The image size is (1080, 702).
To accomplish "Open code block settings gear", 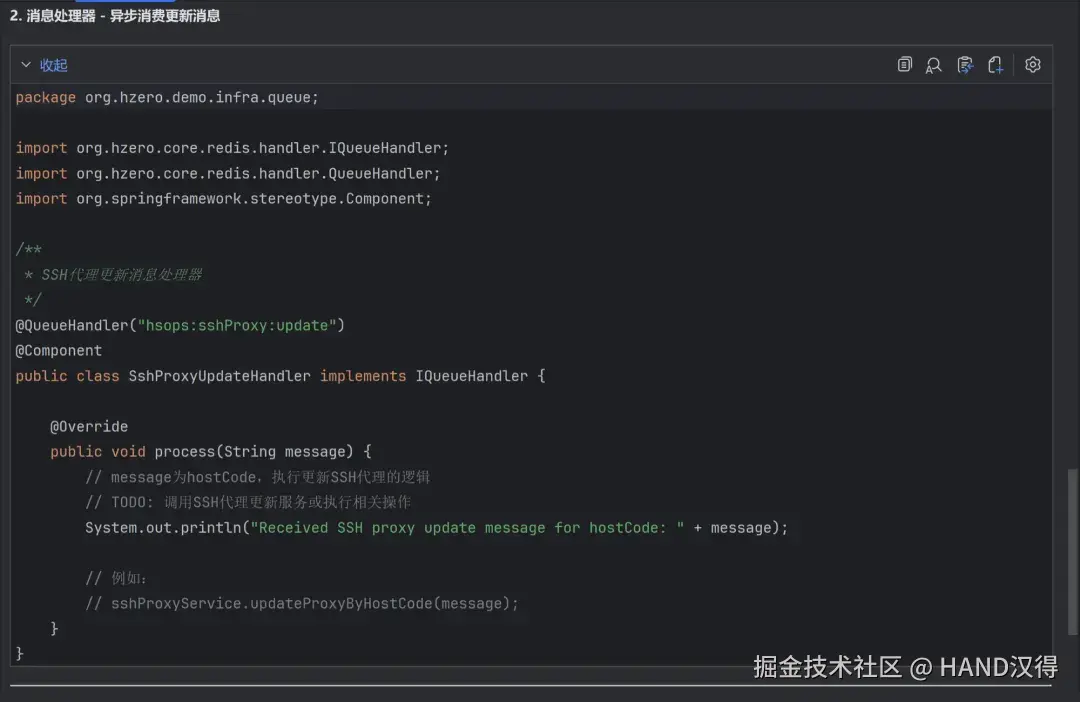I will 1033,65.
